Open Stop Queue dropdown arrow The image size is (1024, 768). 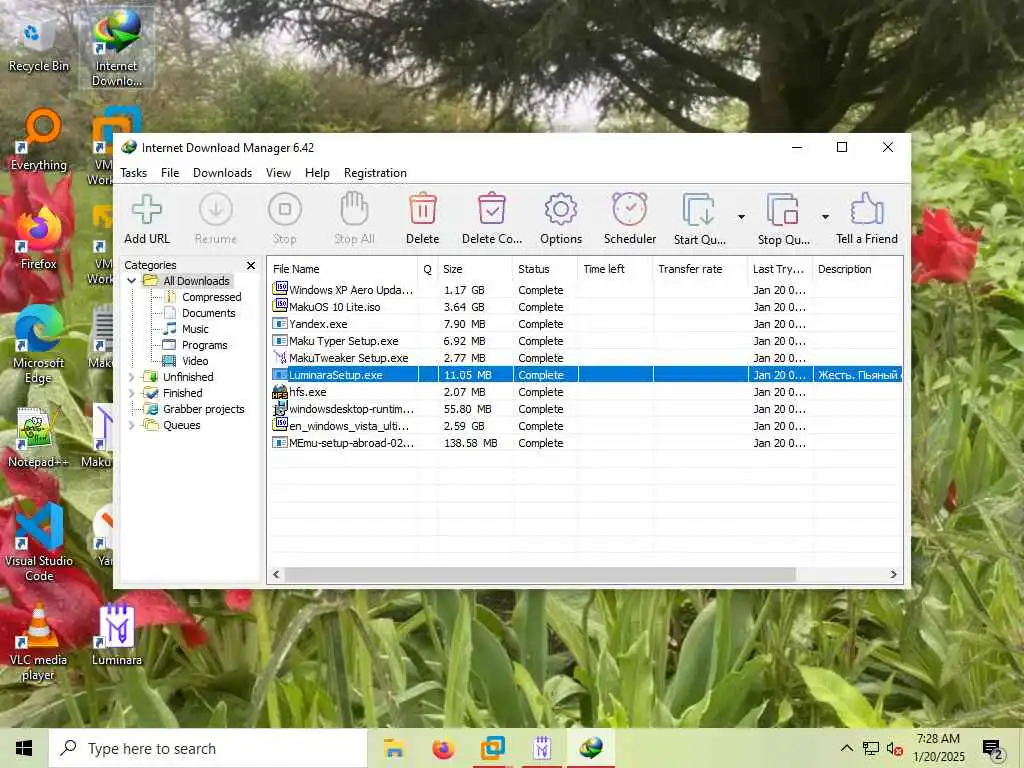point(825,216)
